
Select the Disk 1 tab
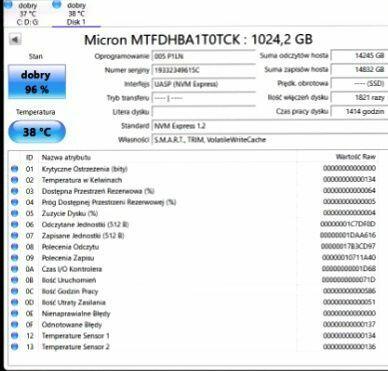(x=76, y=13)
